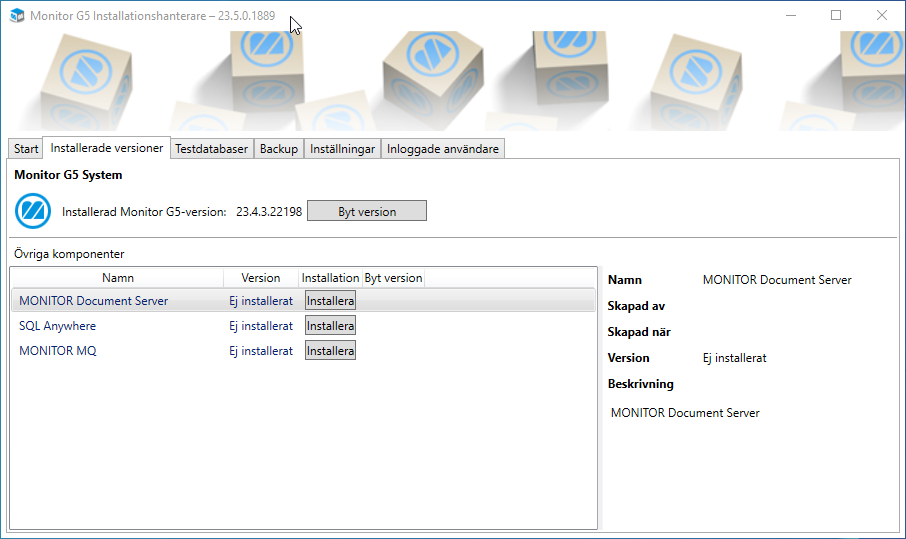Click Installera in the MONITOR MQ row
The width and height of the screenshot is (906, 539).
point(331,351)
